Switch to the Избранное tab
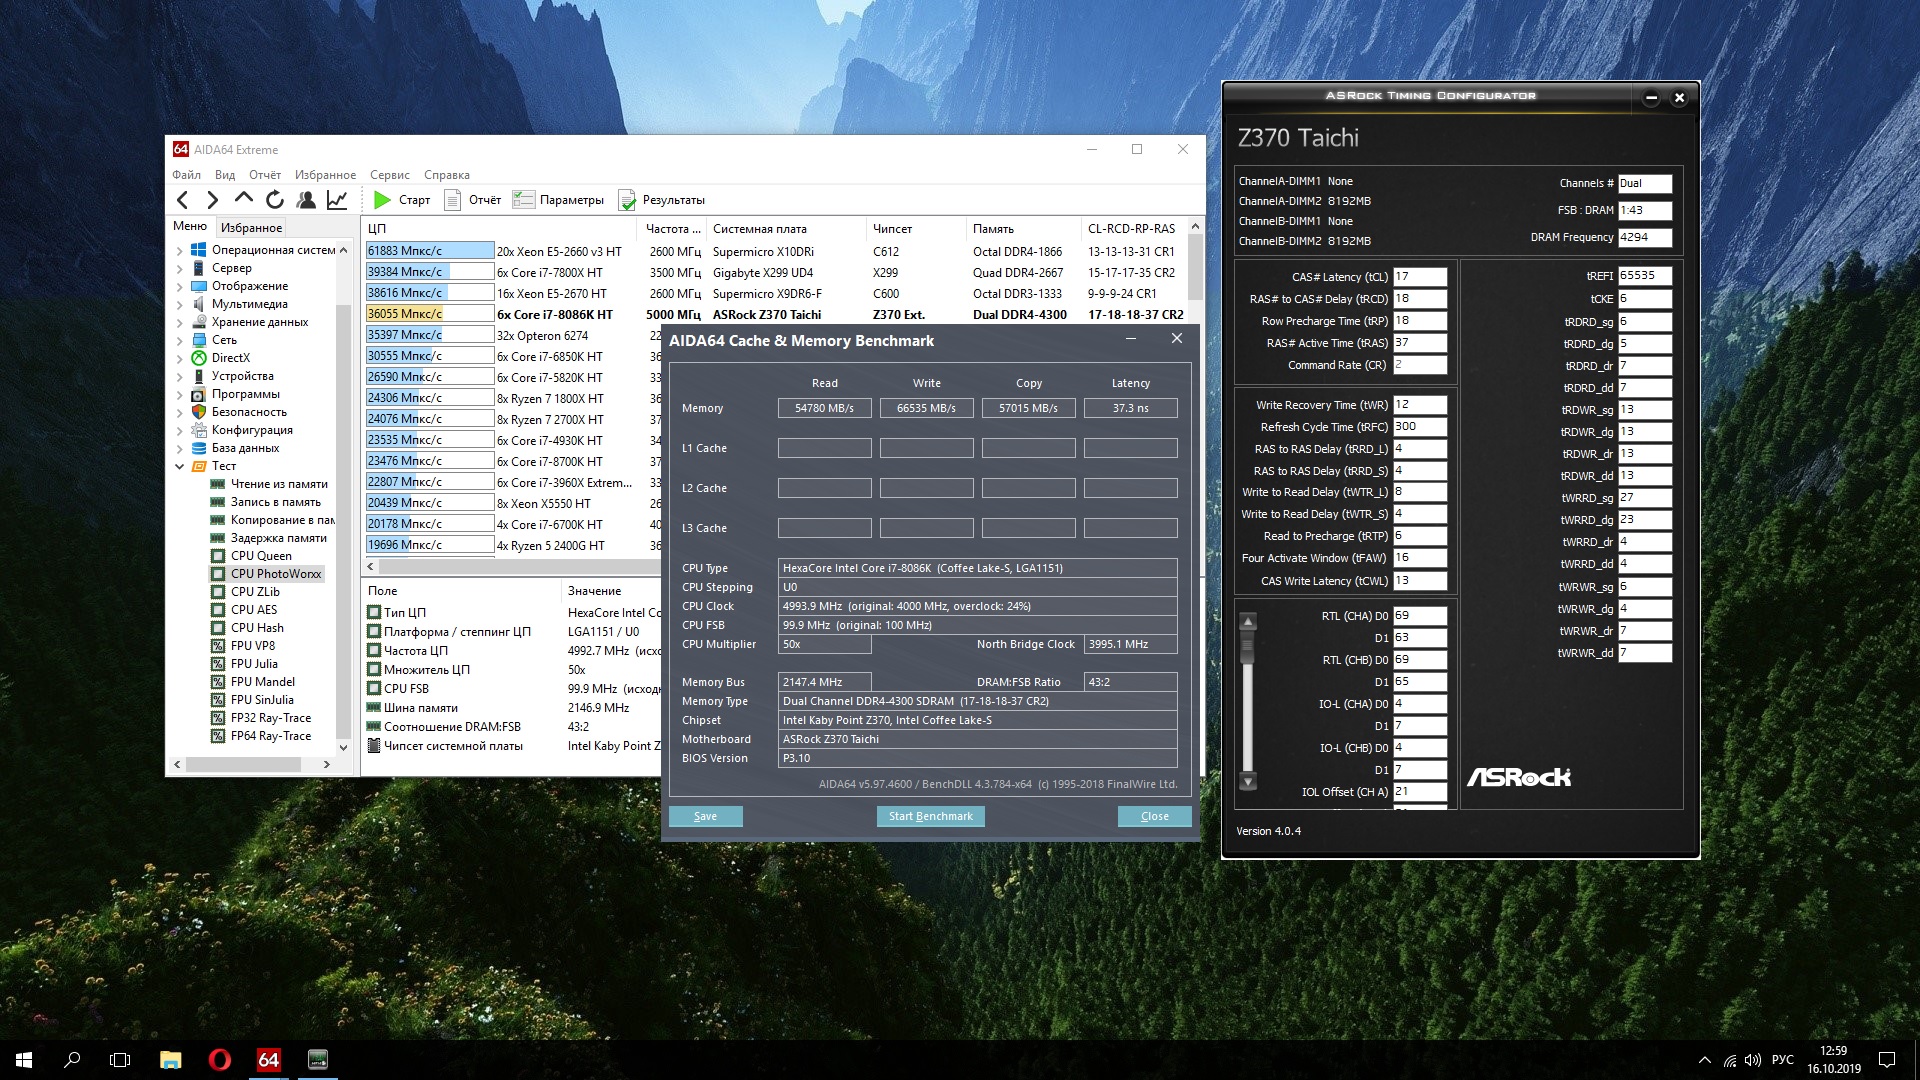 251,228
